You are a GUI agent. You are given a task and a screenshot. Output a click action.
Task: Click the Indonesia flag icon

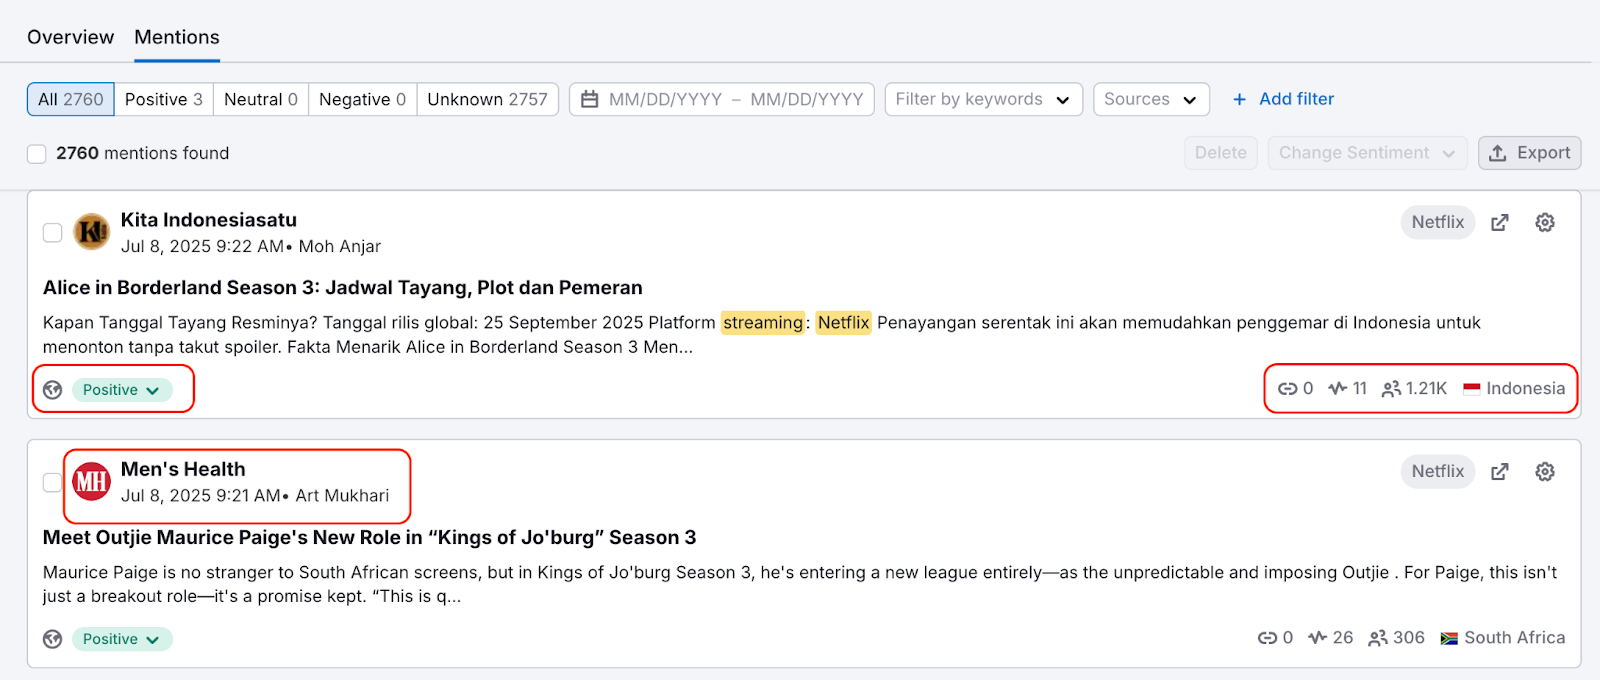click(x=1471, y=388)
